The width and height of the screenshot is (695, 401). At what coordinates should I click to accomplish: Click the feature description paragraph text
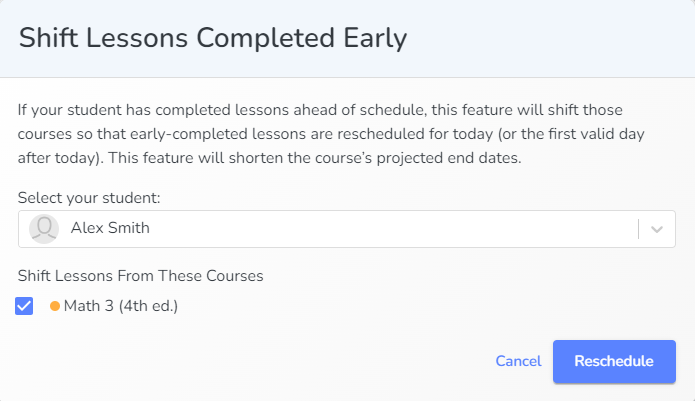pos(331,134)
